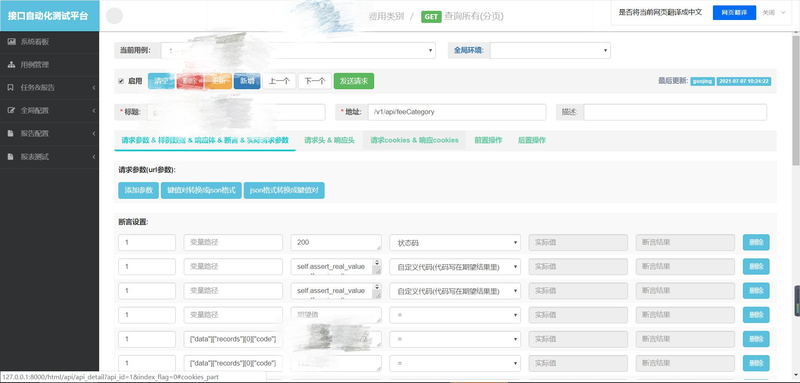The width and height of the screenshot is (800, 383).
Task: Click 键值对转换成json格式 button
Action: tap(201, 190)
